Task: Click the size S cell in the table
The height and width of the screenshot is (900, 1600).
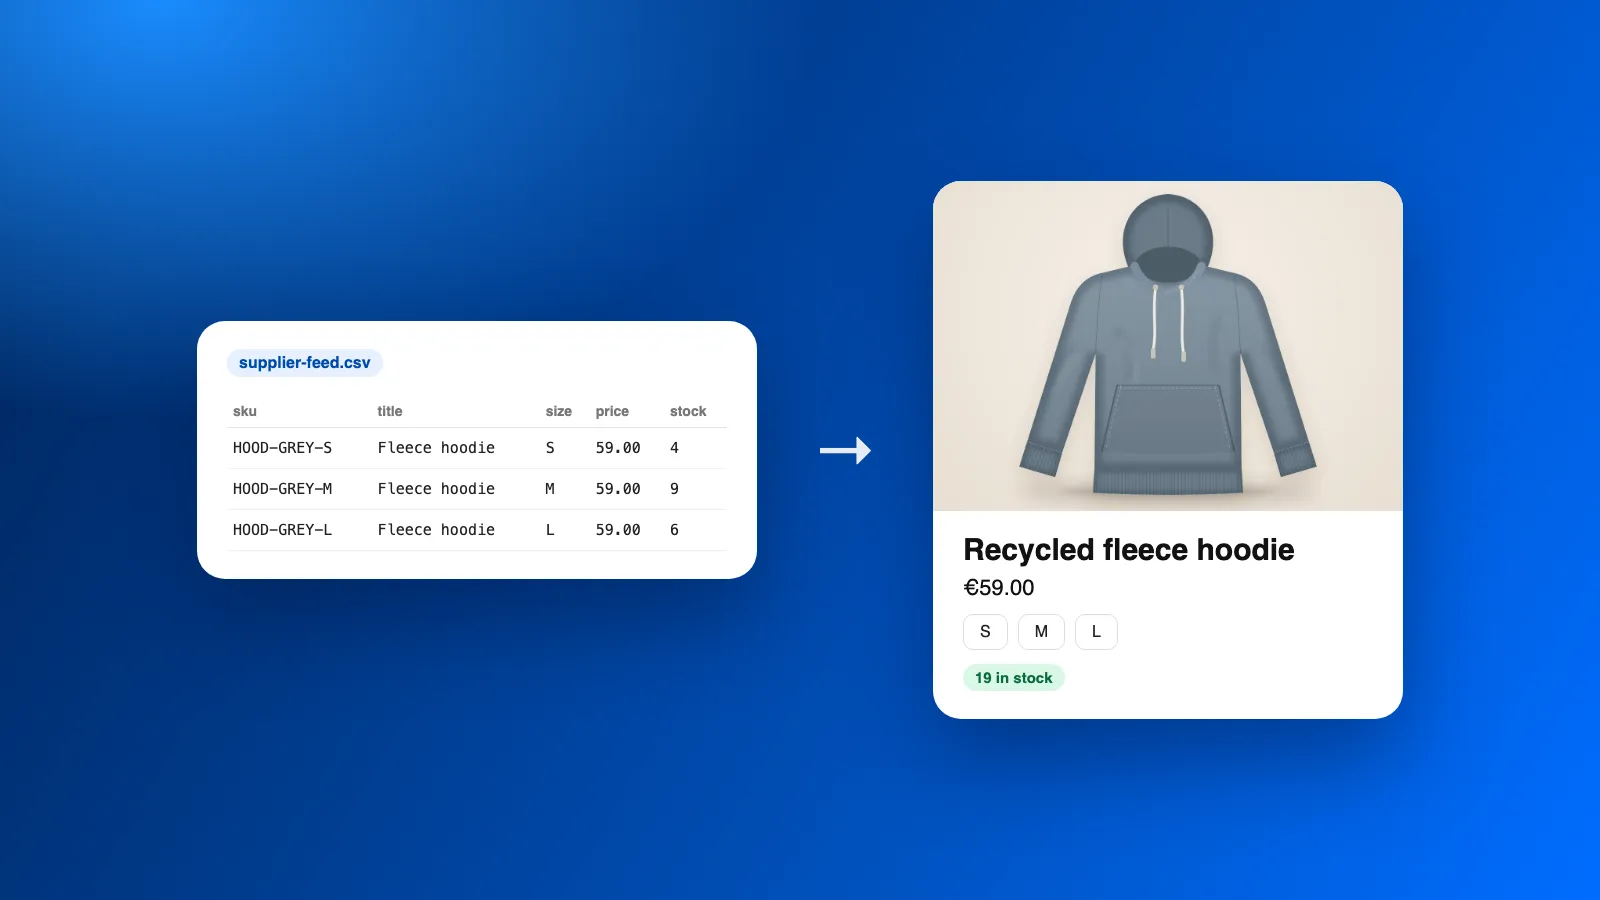Action: click(550, 448)
